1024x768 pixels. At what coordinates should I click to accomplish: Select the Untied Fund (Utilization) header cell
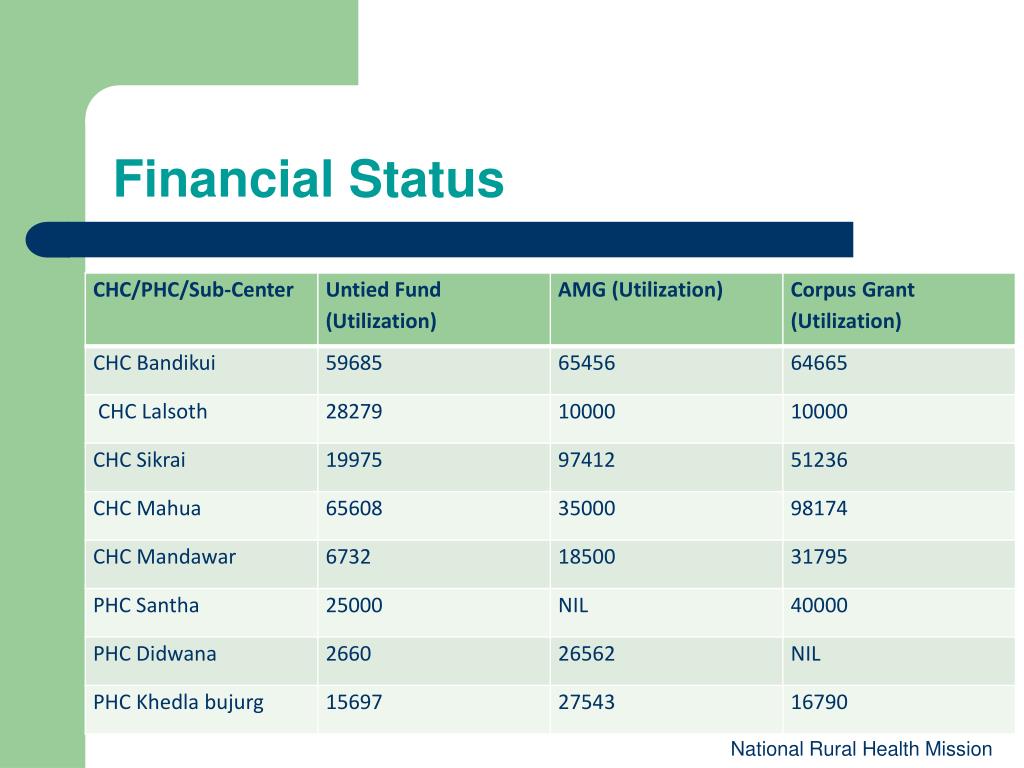pyautogui.click(x=434, y=309)
